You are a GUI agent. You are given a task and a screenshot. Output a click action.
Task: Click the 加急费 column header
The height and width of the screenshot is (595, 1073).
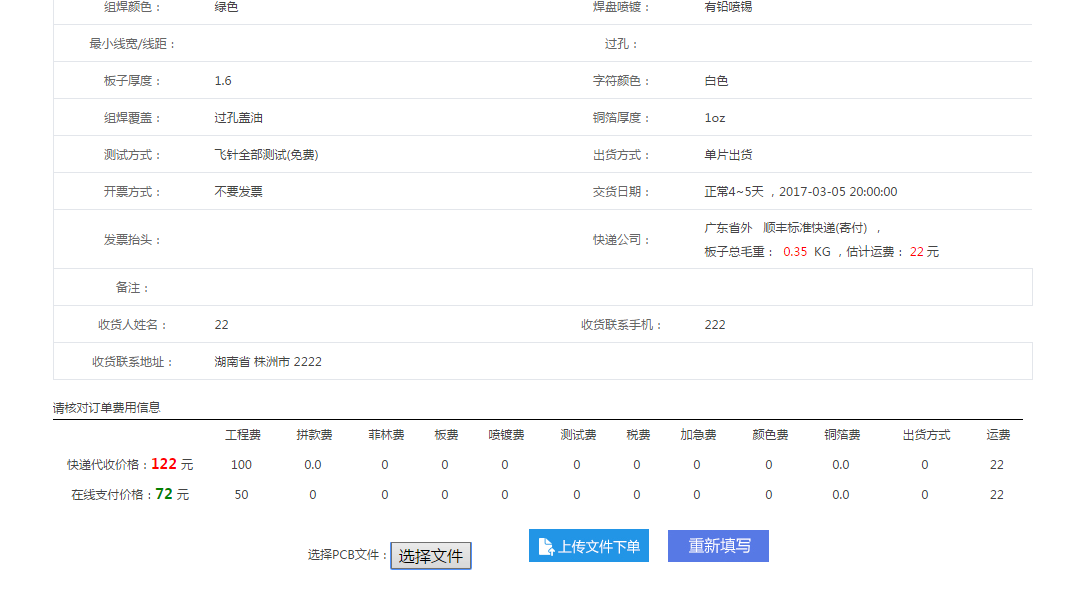[x=698, y=435]
